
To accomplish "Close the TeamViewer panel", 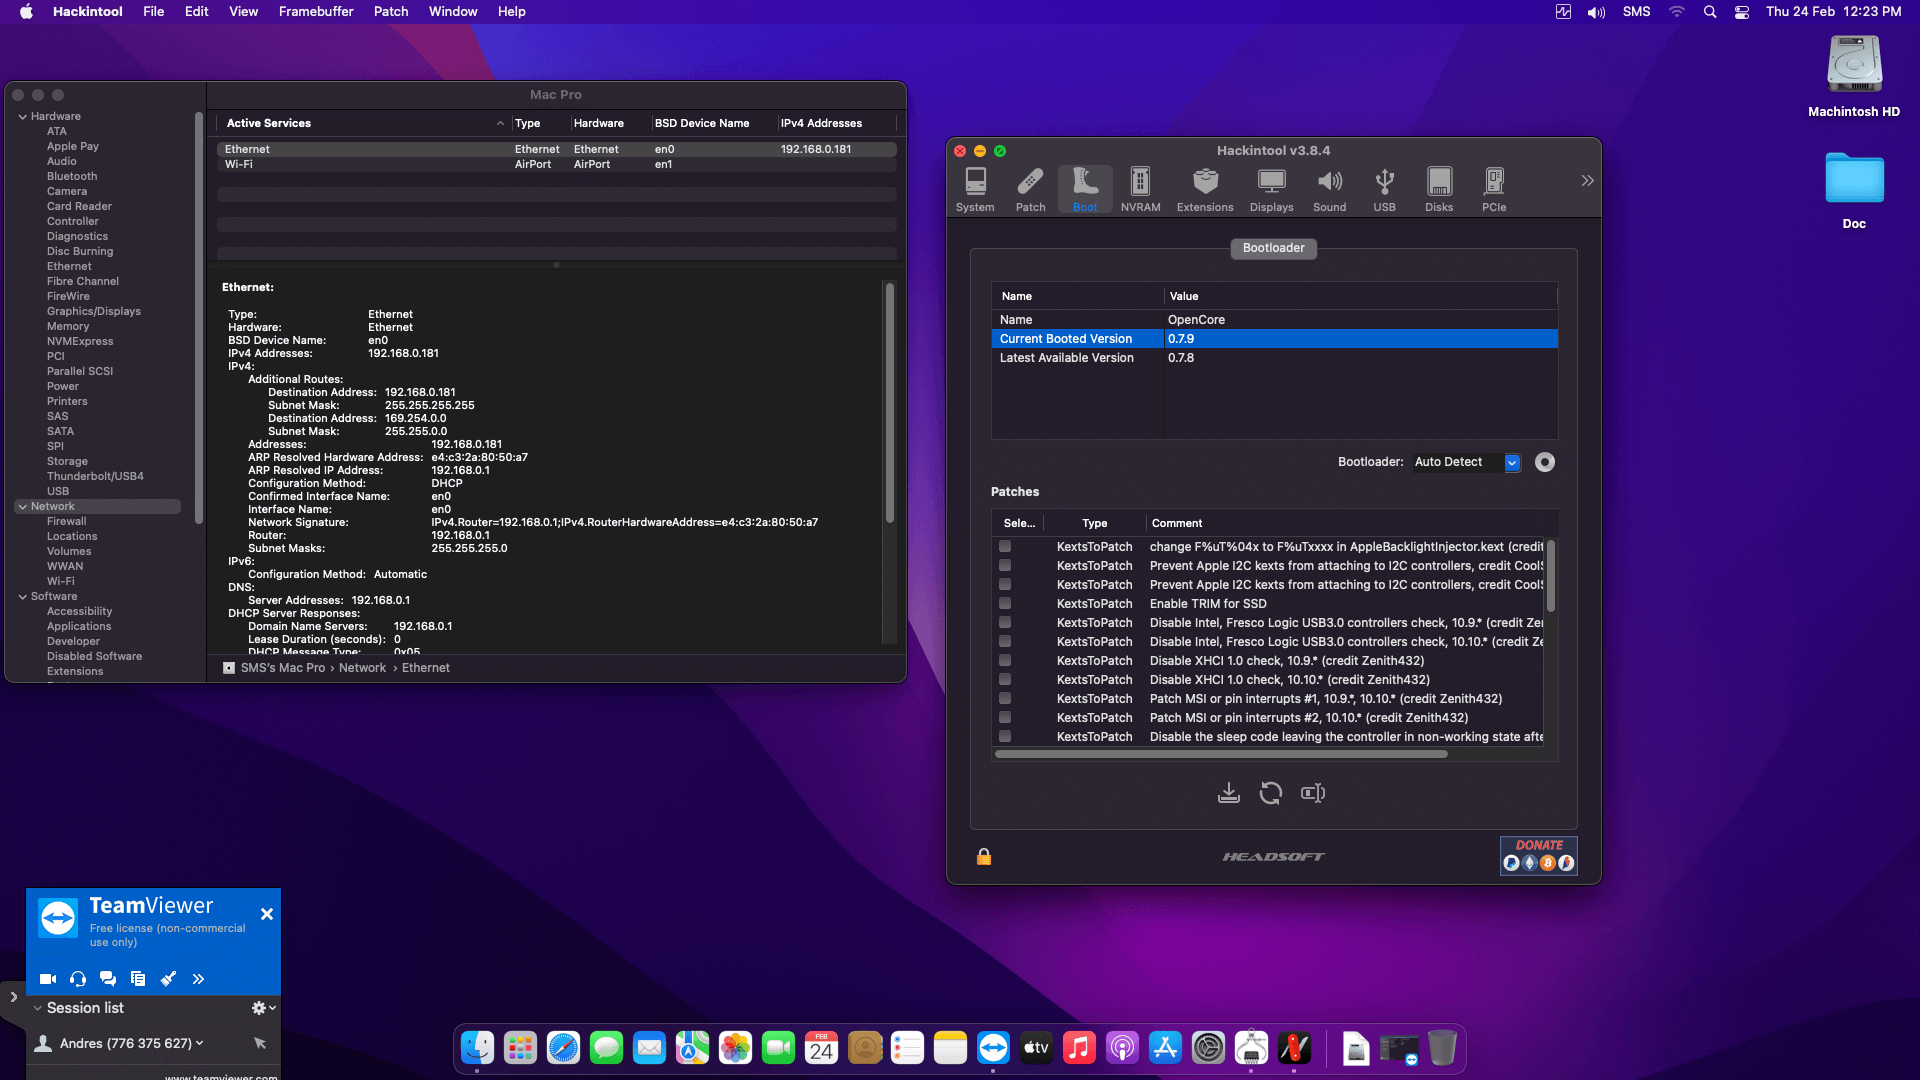I will [267, 914].
